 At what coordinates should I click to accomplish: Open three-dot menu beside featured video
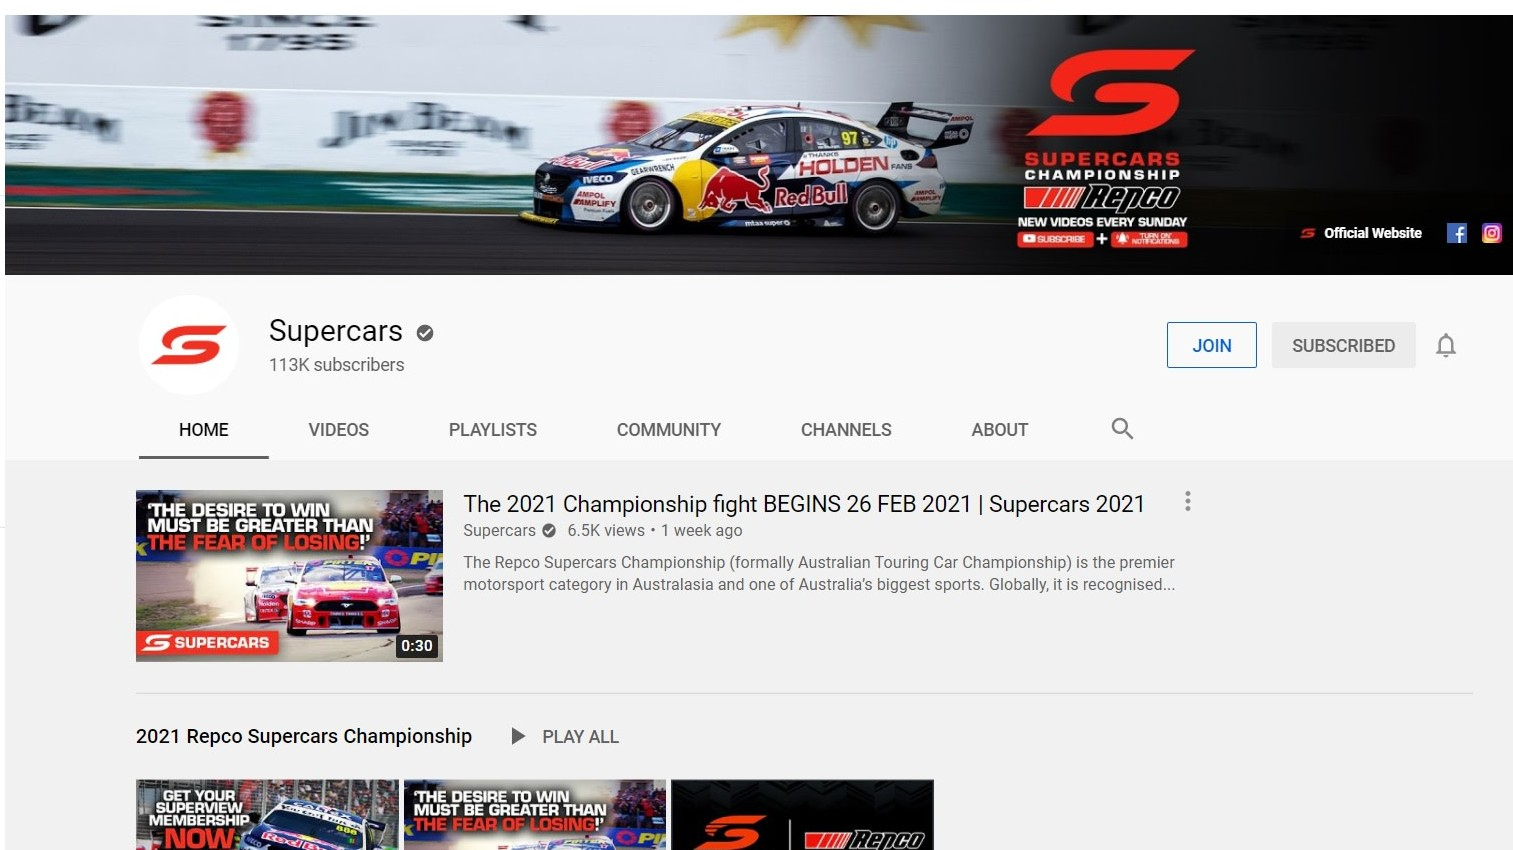tap(1187, 501)
